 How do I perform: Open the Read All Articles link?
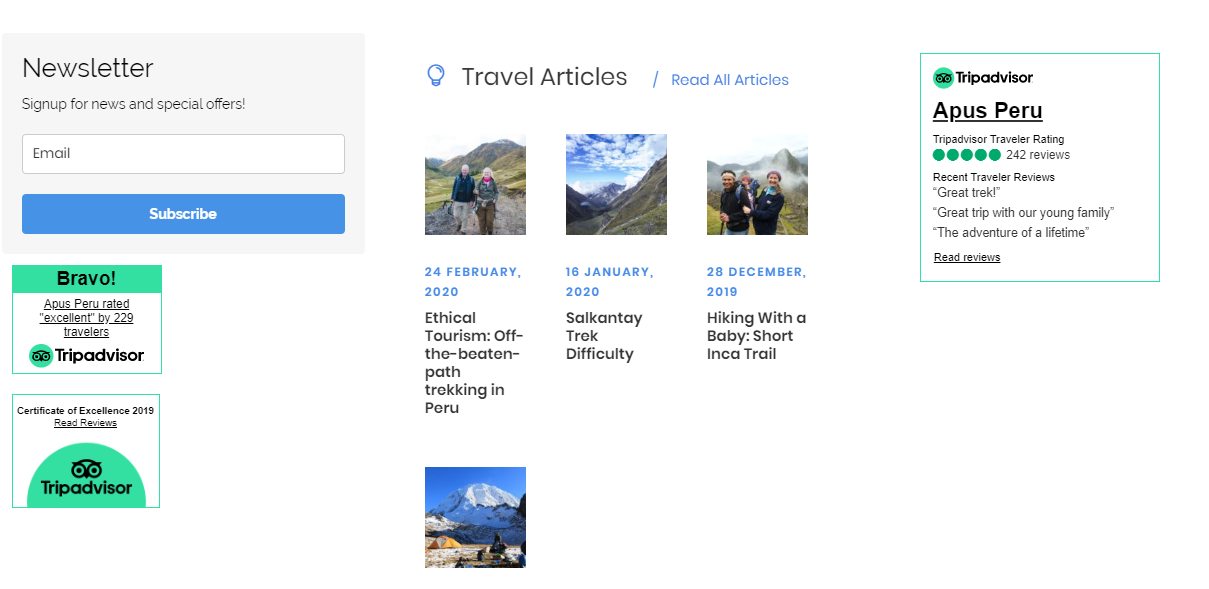730,80
